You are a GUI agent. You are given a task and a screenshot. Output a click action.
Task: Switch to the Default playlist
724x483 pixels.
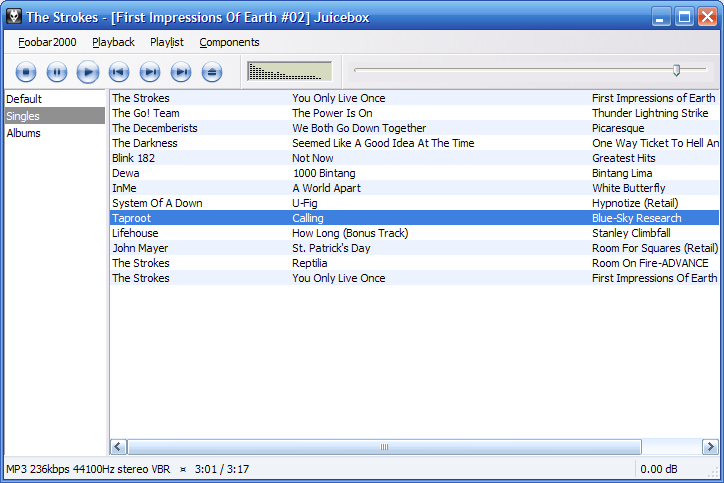24,99
